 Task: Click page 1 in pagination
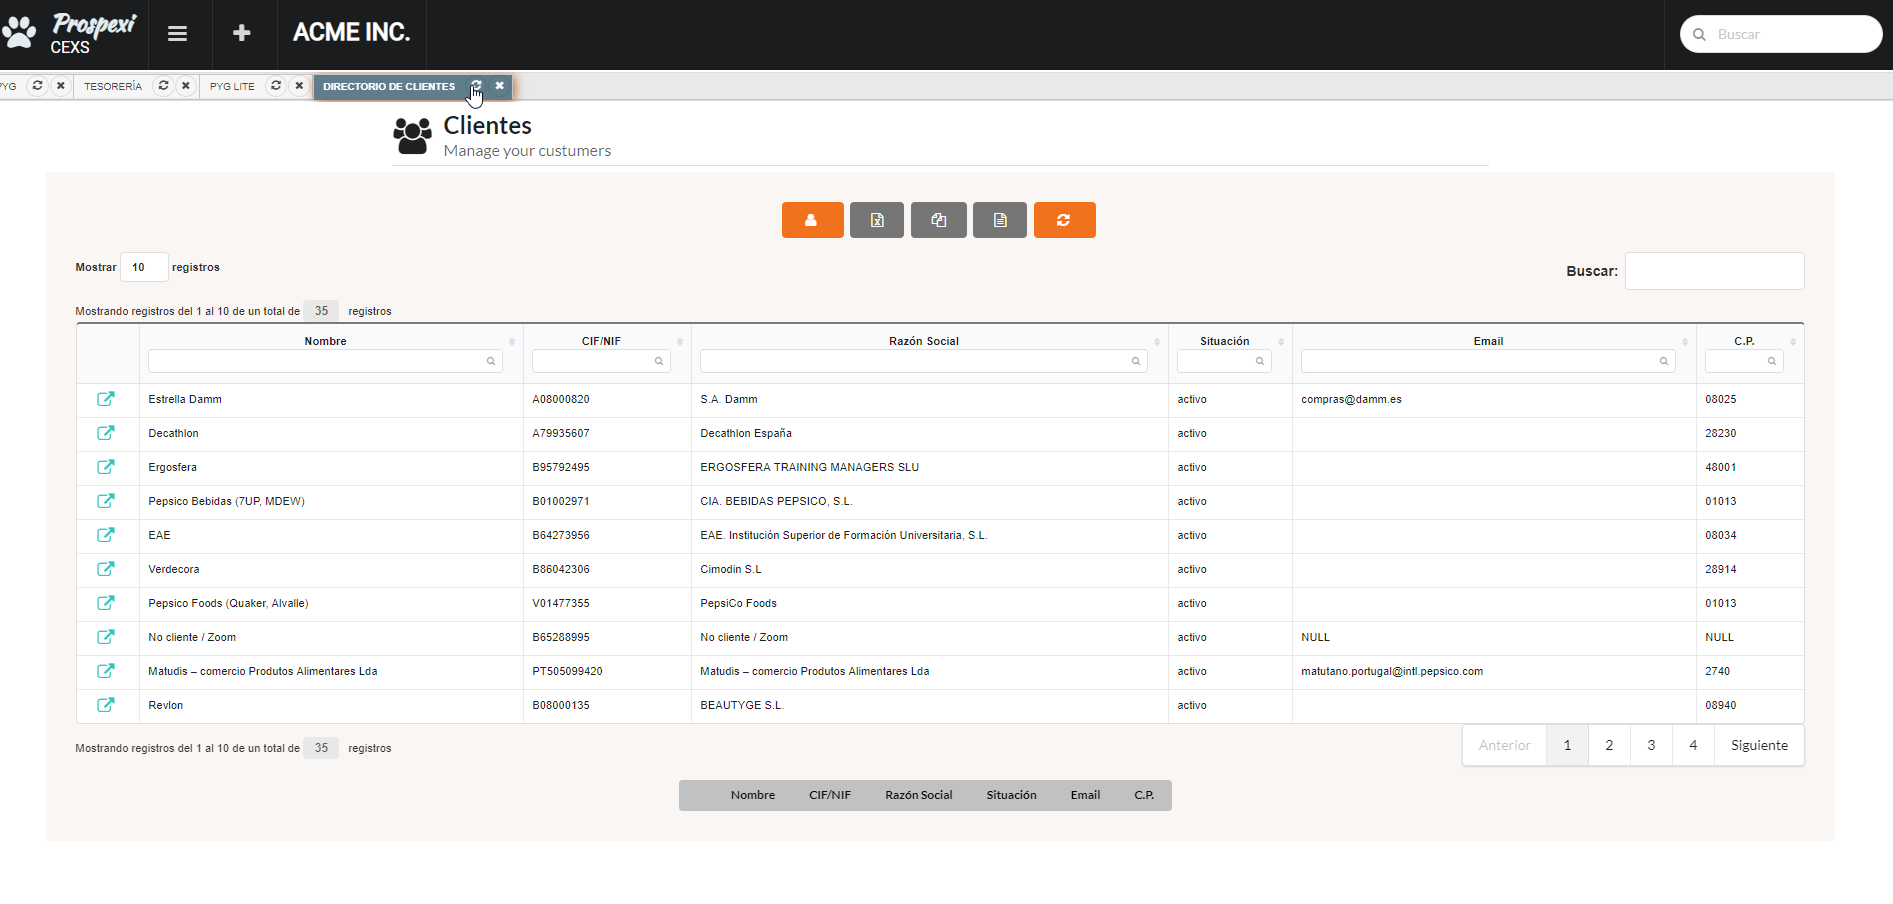coord(1567,745)
